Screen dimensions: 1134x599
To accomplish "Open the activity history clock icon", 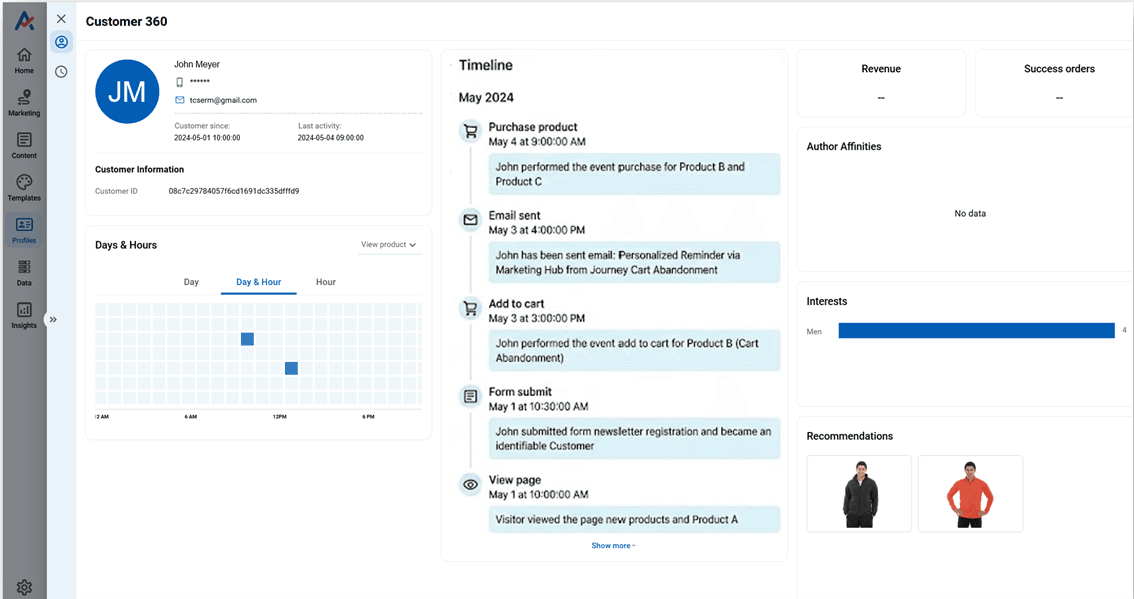I will (61, 72).
